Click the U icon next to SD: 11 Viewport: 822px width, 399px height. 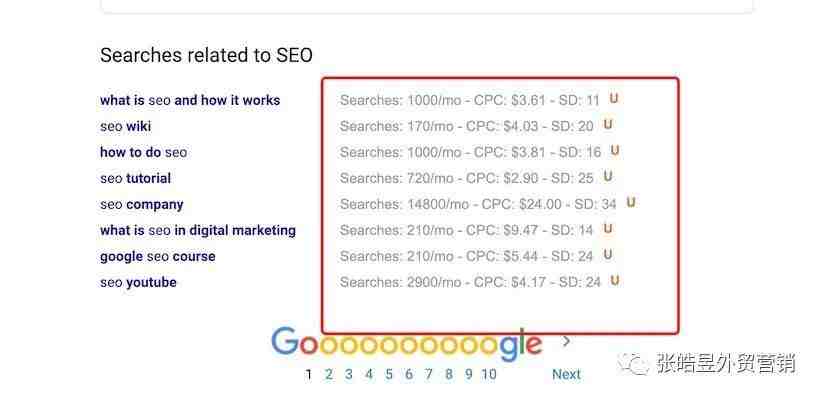613,98
